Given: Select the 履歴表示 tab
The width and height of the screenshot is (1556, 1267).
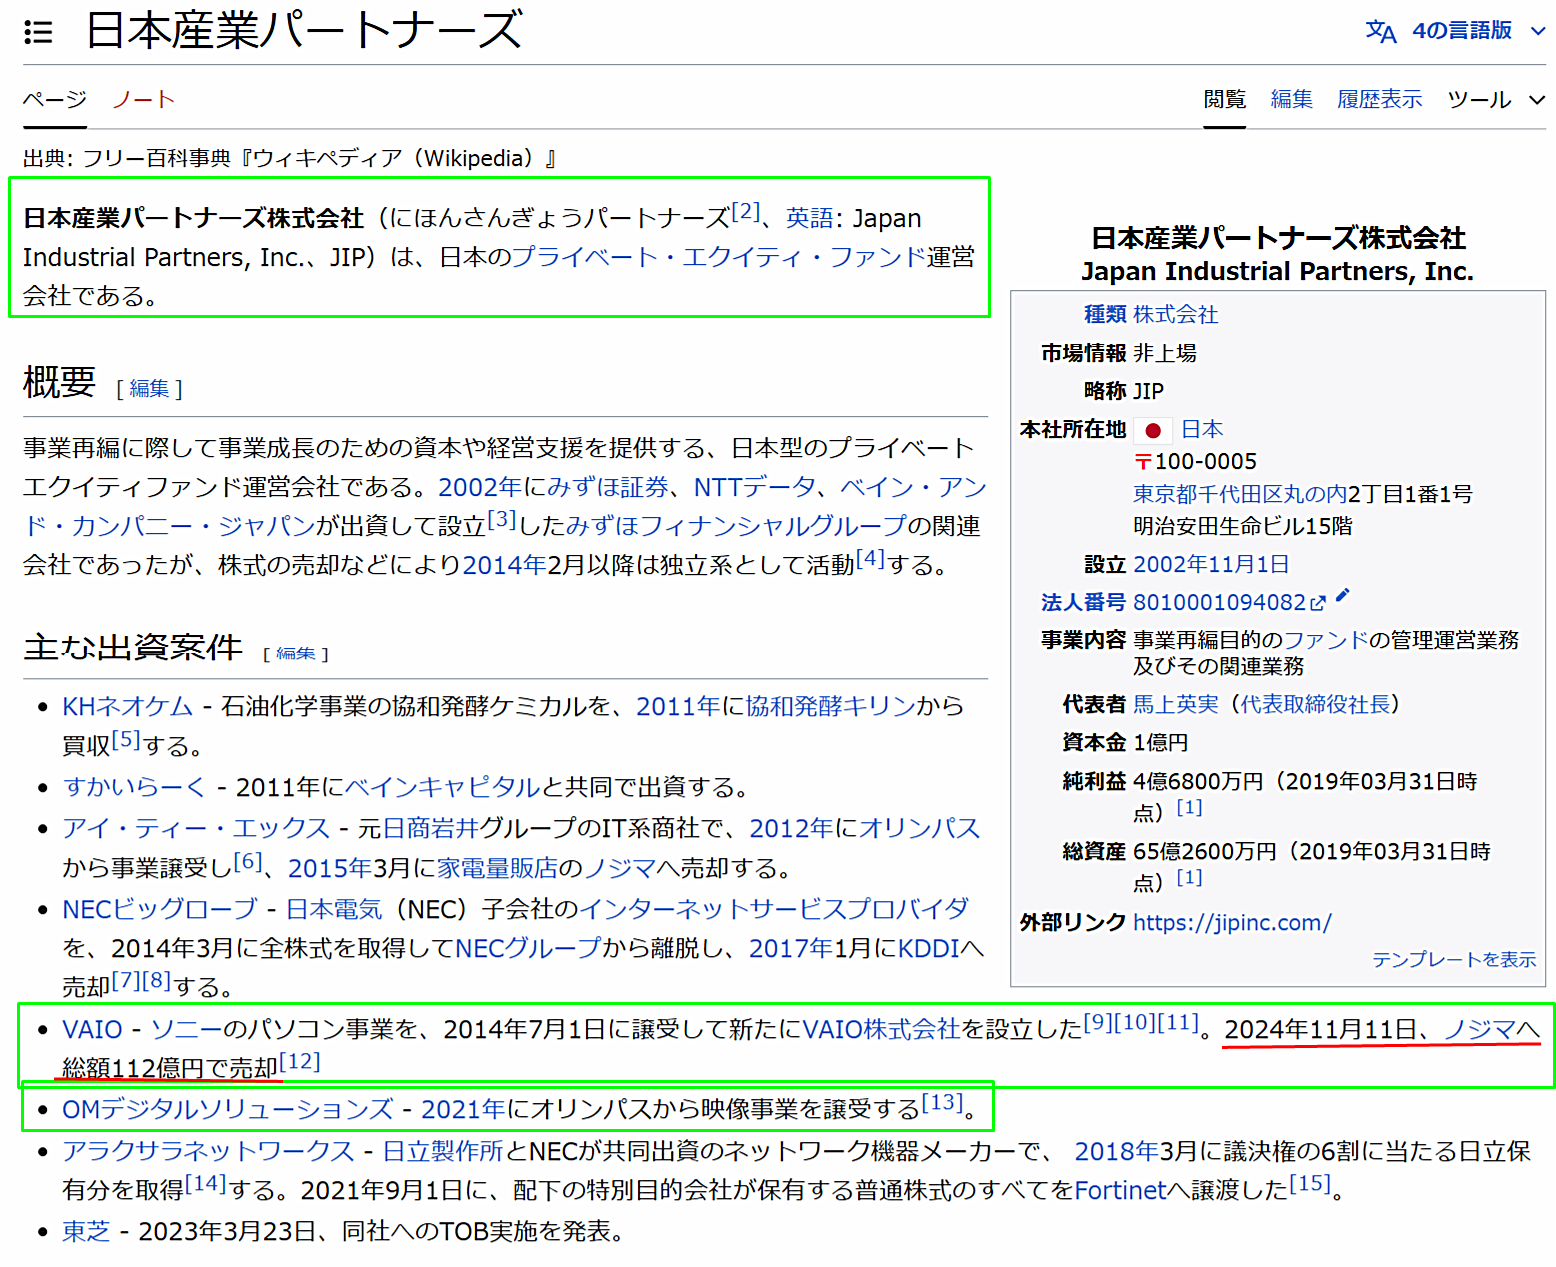Looking at the screenshot, I should tap(1379, 100).
